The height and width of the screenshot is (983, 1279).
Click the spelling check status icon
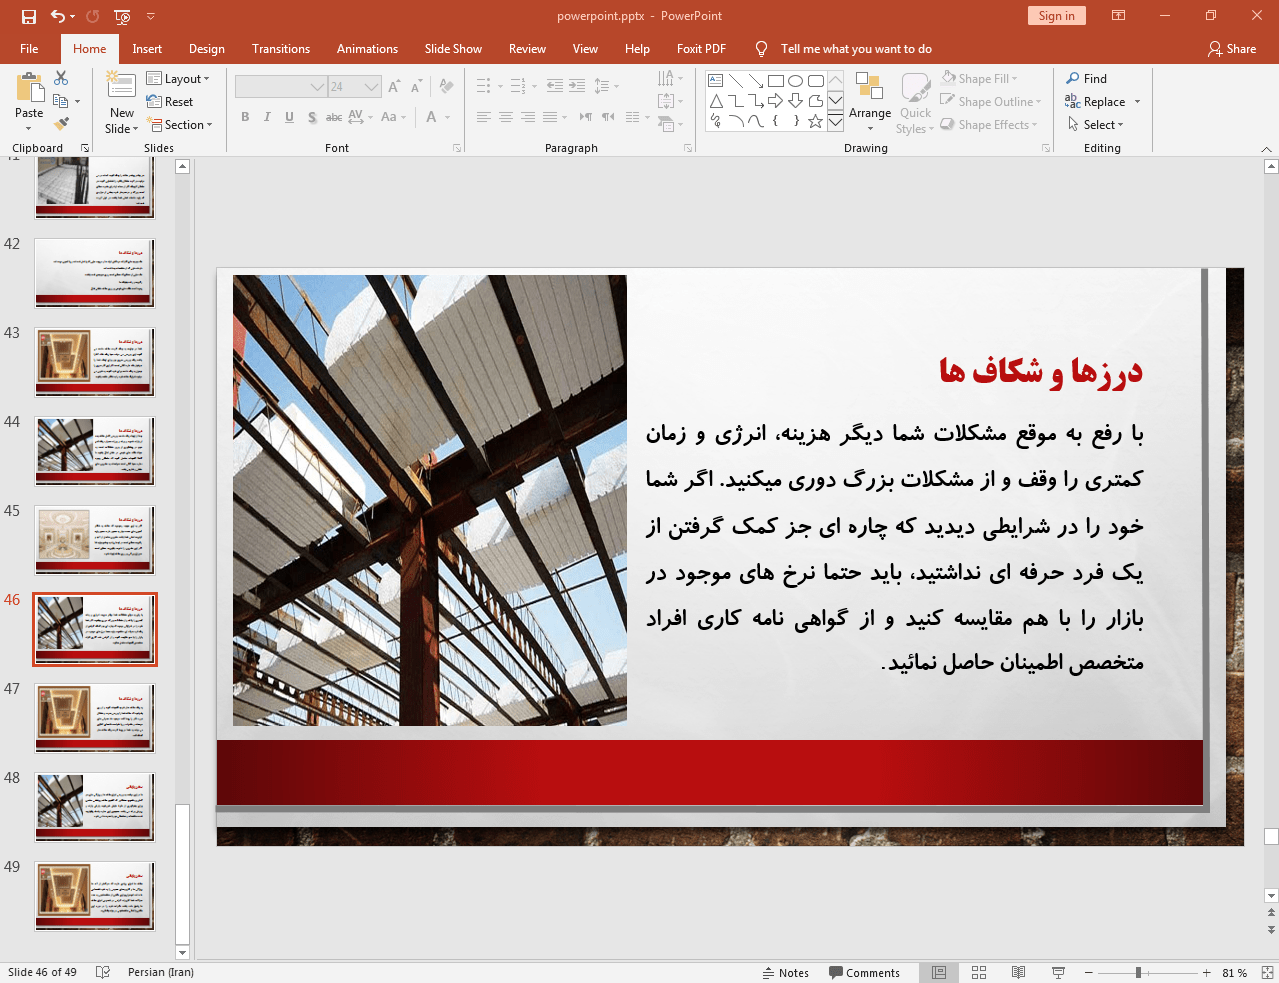point(102,972)
